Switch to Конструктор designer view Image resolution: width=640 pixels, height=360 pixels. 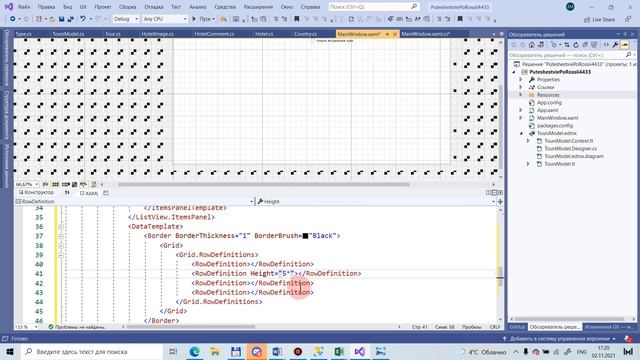(x=36, y=193)
